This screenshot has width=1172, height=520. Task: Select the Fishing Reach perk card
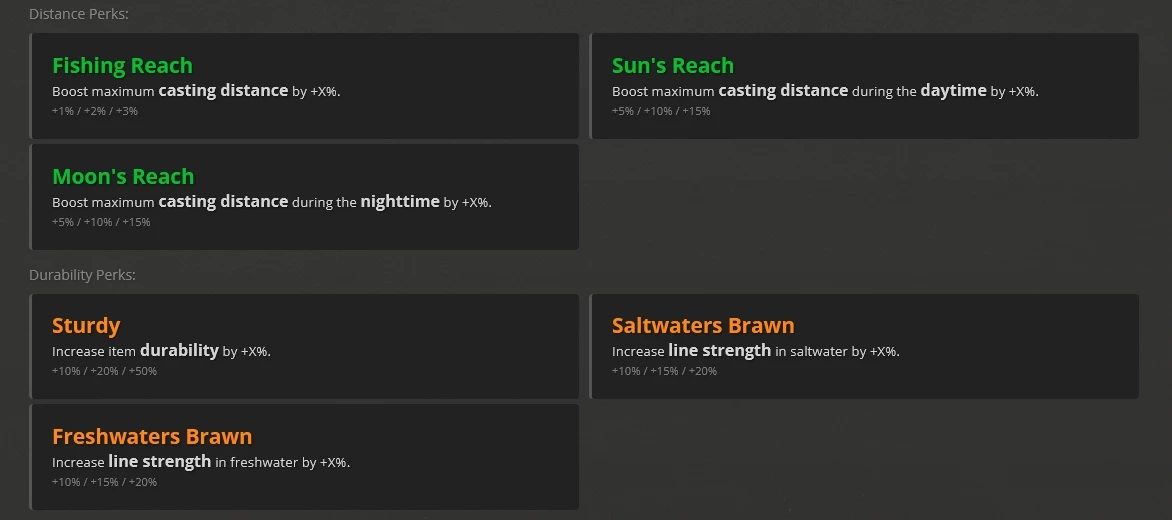(304, 86)
